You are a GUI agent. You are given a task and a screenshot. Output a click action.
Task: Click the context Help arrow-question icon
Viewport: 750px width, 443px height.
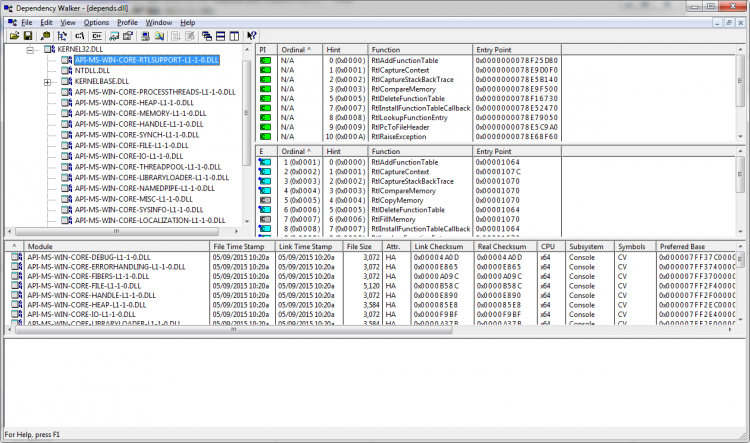[x=252, y=36]
